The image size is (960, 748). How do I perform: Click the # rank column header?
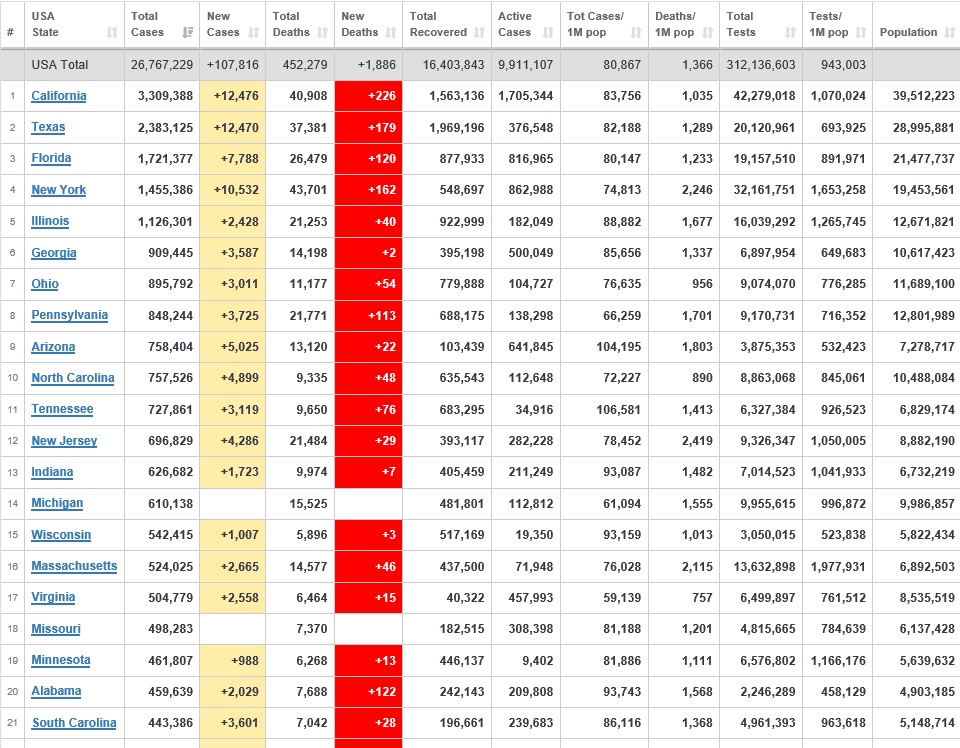point(11,32)
